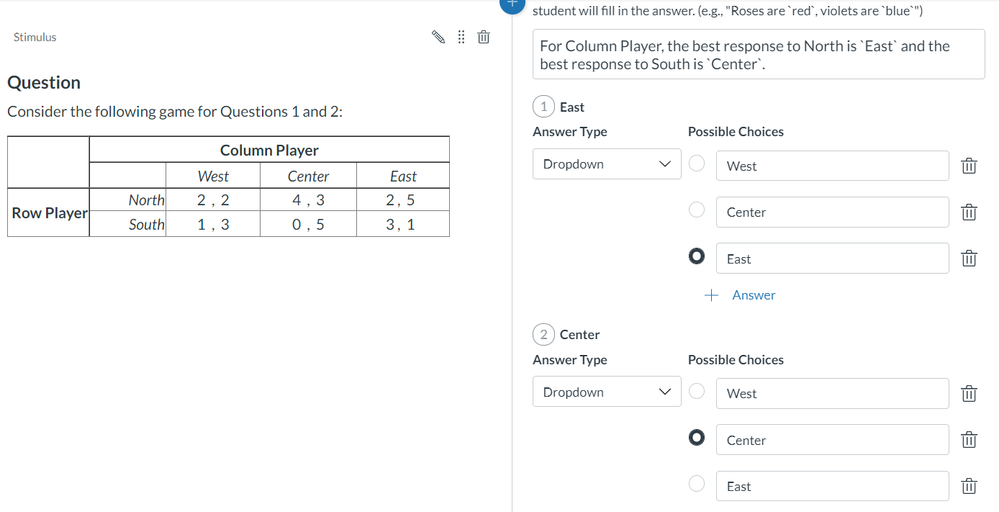Delete the East choice under blank 2
The width and height of the screenshot is (999, 512).
point(968,486)
